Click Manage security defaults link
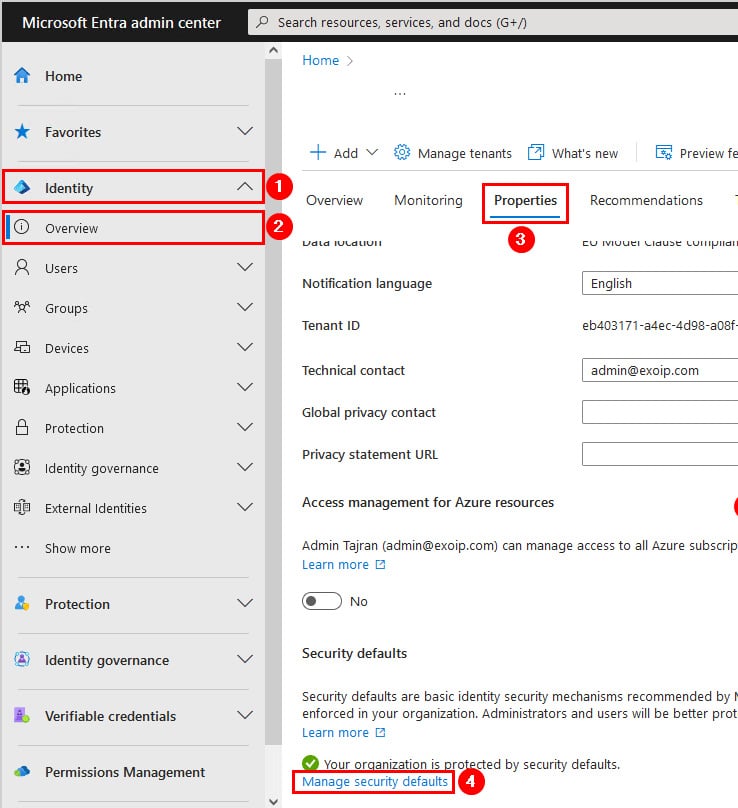The height and width of the screenshot is (808, 738). [375, 781]
